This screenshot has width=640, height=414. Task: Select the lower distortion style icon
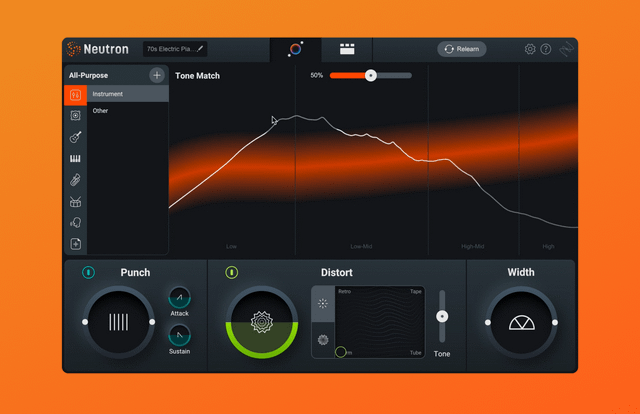(x=323, y=340)
